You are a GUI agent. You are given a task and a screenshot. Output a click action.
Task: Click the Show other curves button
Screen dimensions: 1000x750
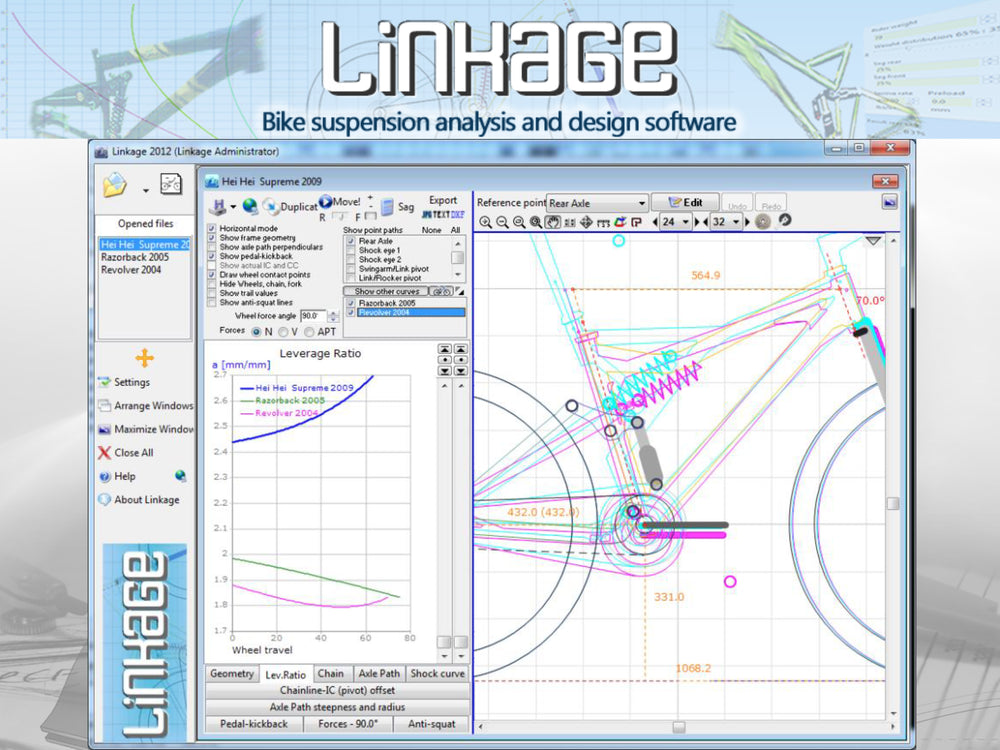(385, 291)
